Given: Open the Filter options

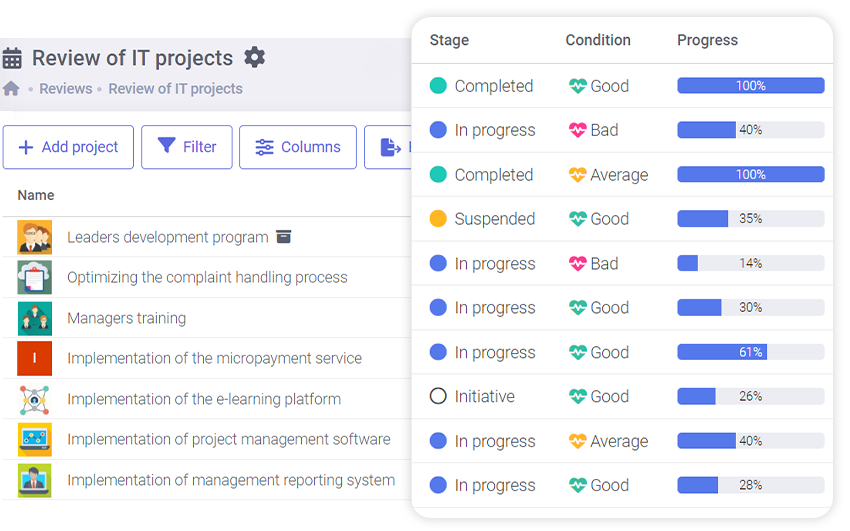Looking at the screenshot, I should [187, 147].
